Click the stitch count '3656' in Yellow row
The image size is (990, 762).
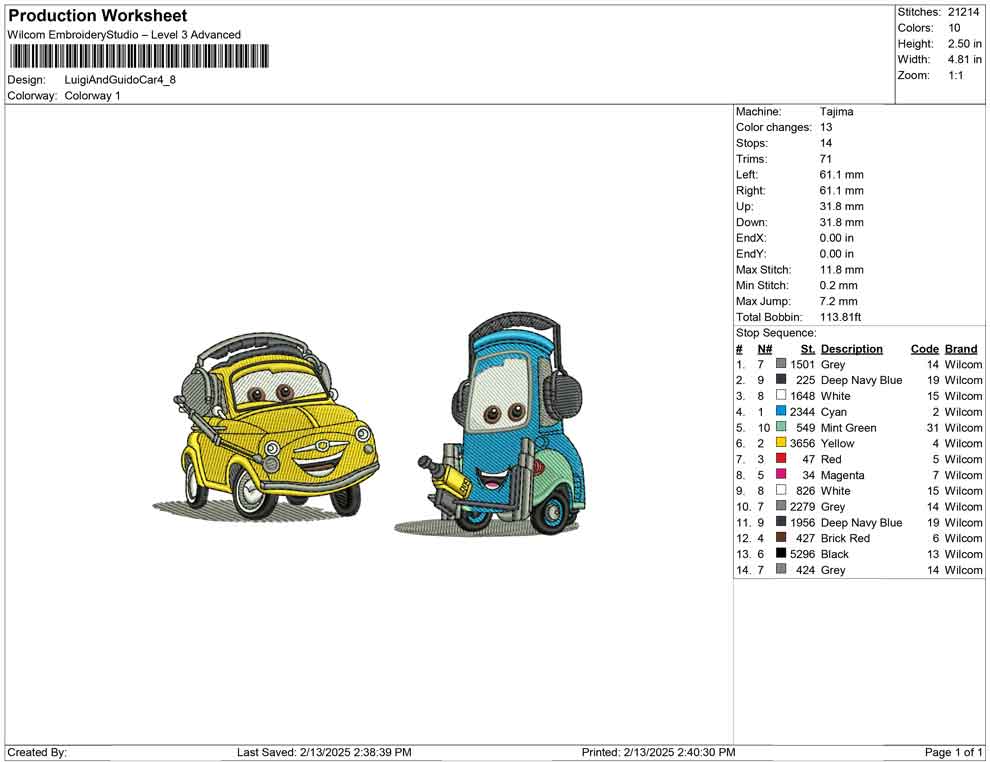pyautogui.click(x=802, y=443)
